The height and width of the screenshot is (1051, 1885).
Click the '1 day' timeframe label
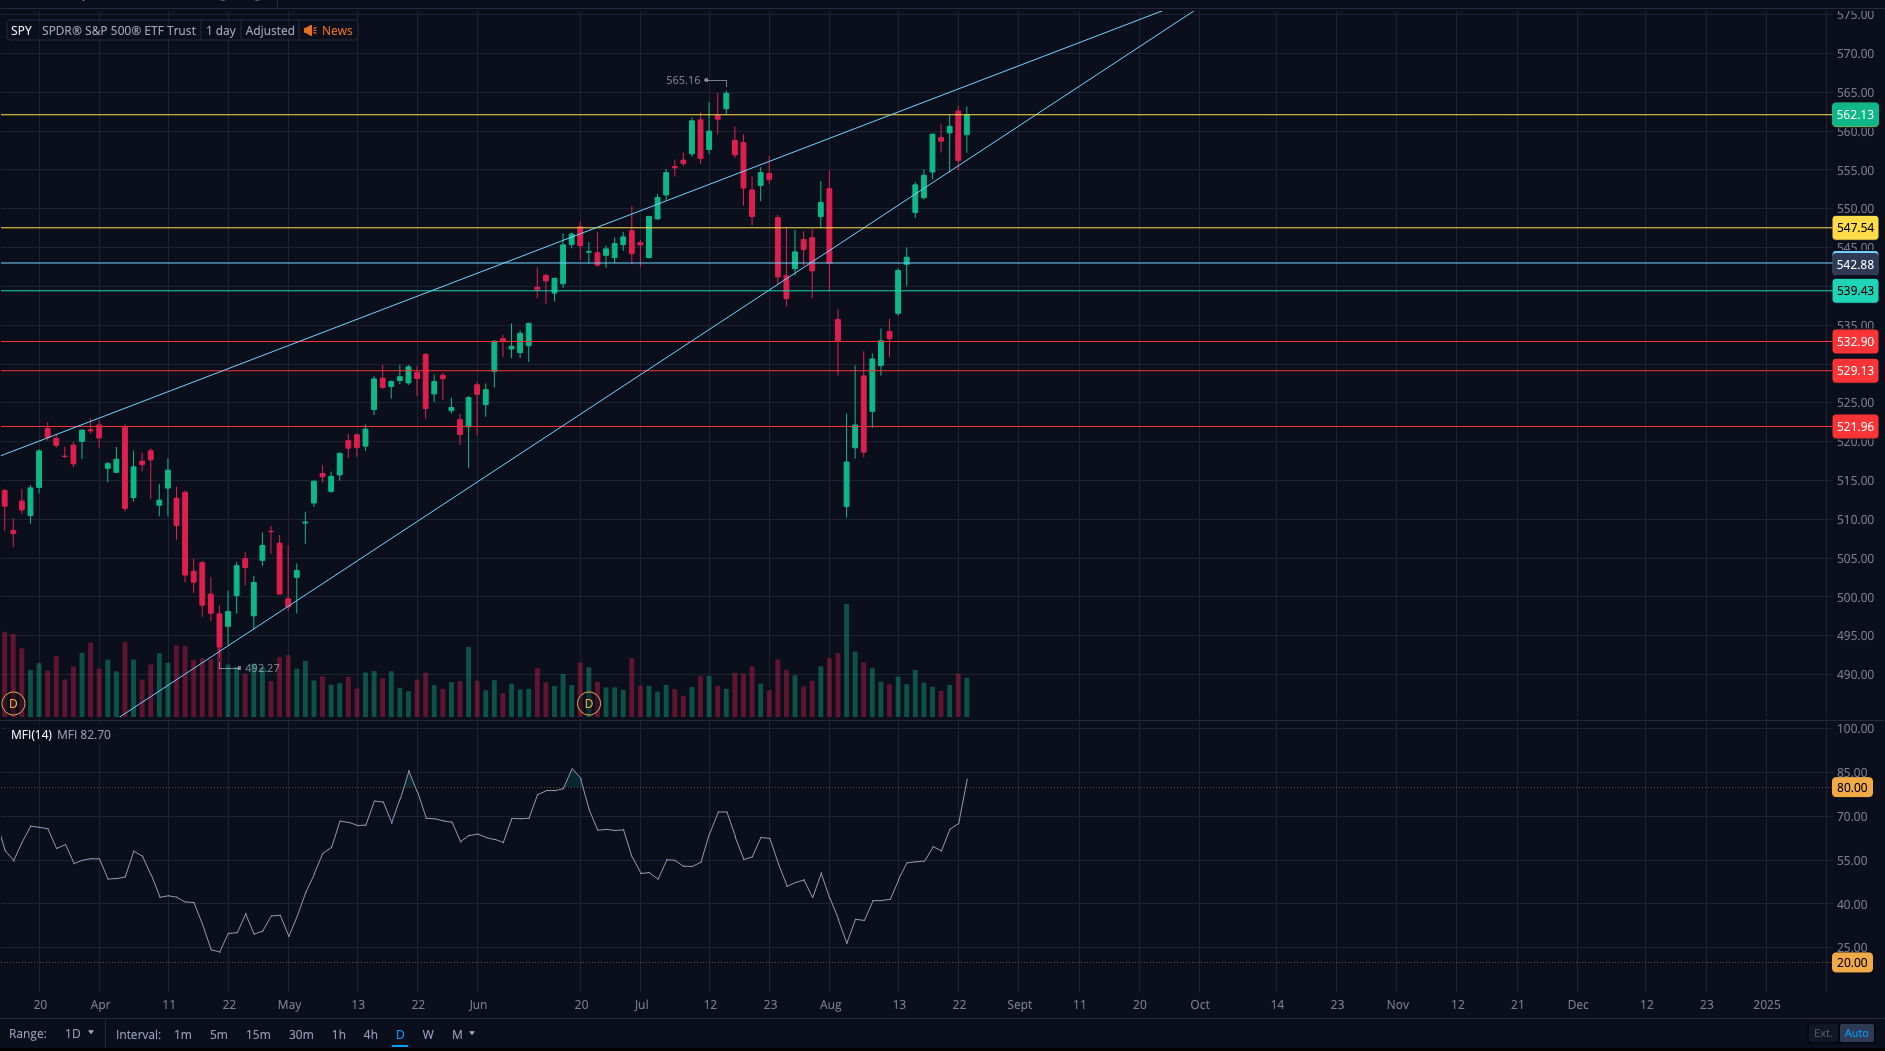[x=221, y=31]
